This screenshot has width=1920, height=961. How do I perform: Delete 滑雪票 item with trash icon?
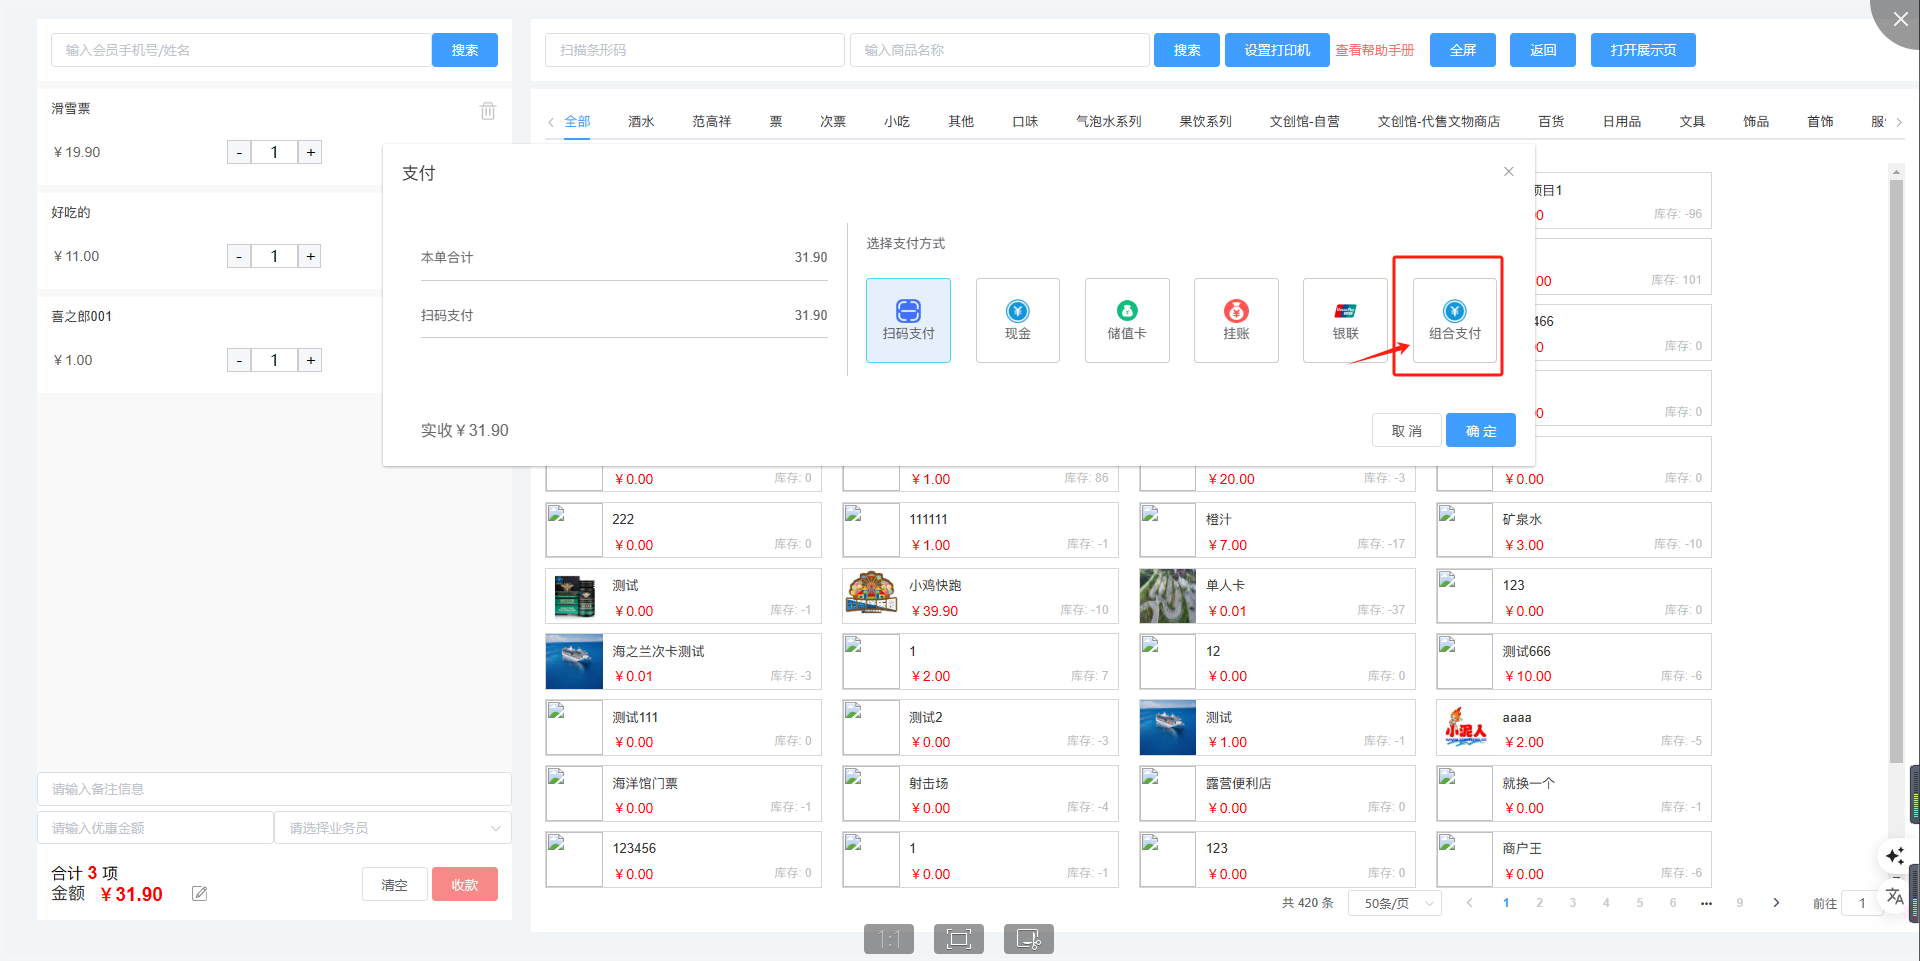point(487,111)
